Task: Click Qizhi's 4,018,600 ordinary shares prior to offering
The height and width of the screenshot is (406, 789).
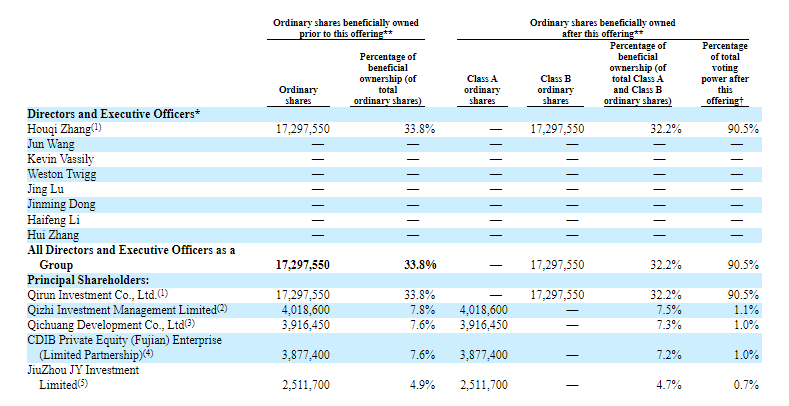Action: [306, 310]
